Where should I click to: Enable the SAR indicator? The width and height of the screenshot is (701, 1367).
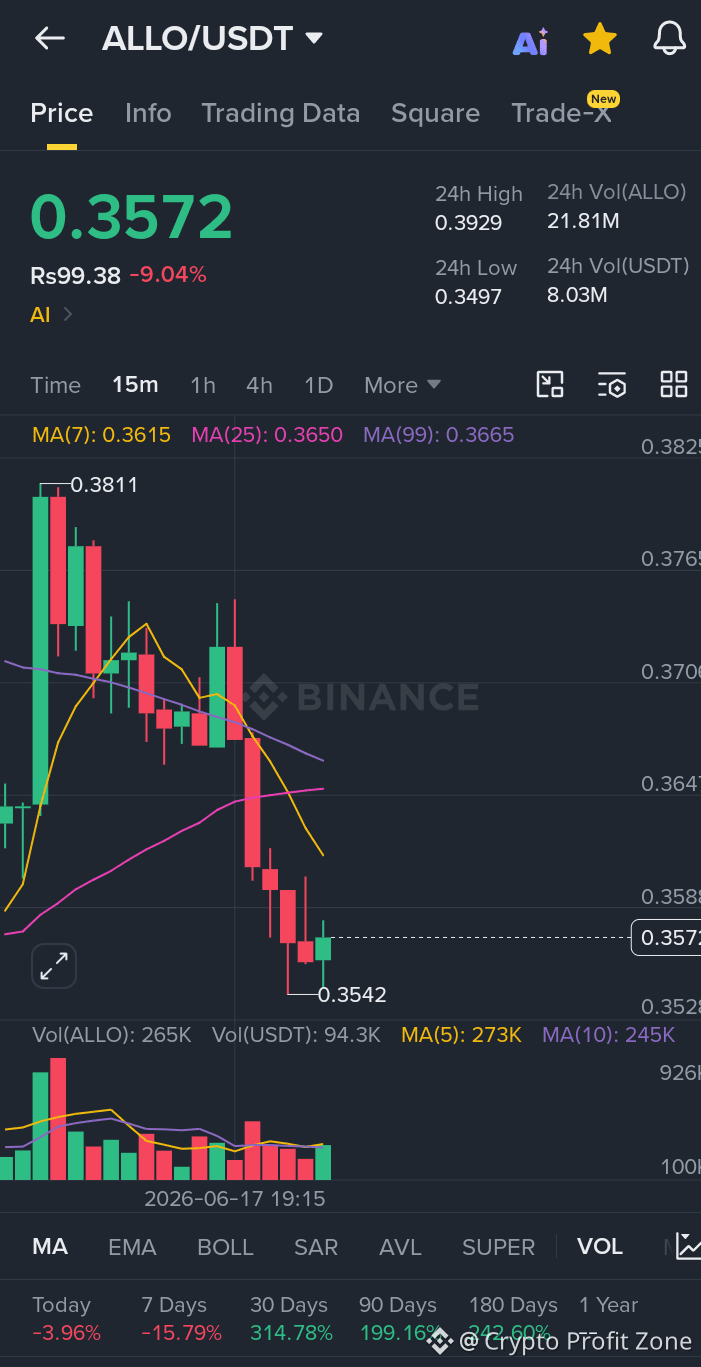316,1247
